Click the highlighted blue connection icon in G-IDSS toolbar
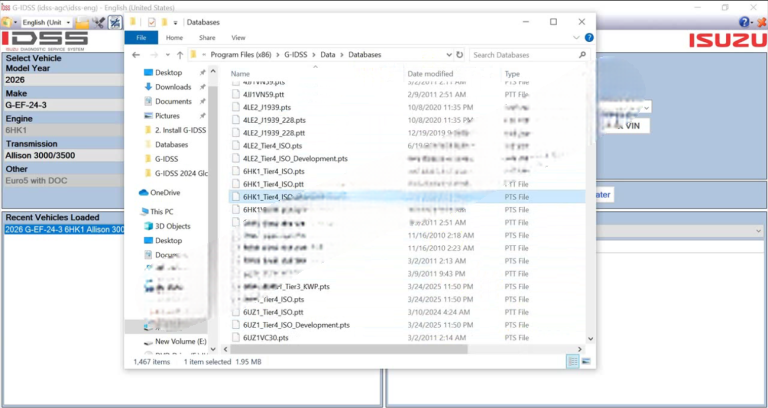768x408 pixels. tap(115, 23)
